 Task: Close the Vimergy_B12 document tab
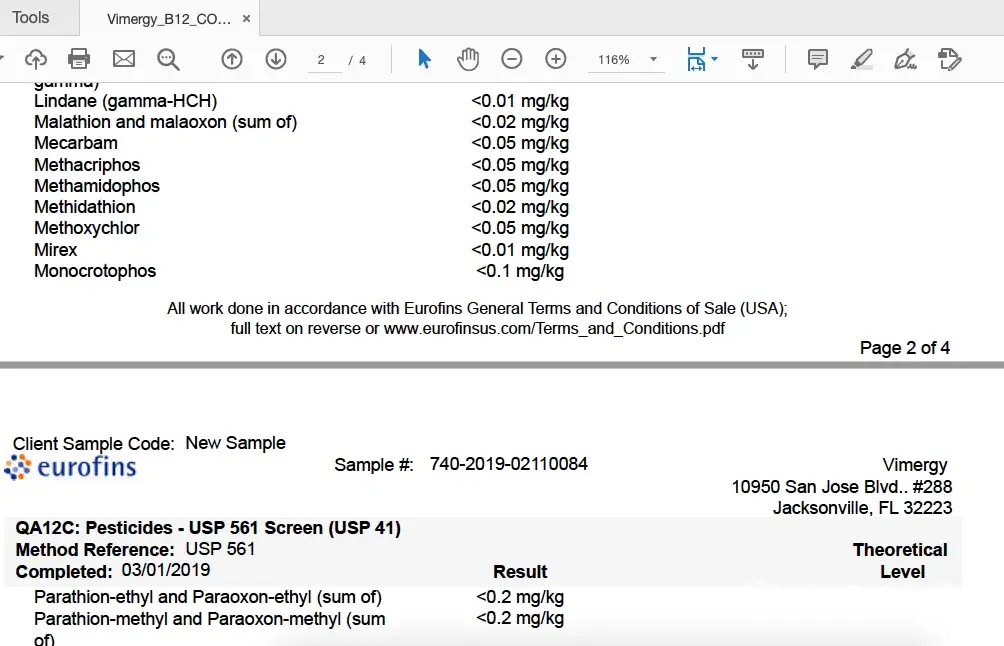click(x=246, y=19)
